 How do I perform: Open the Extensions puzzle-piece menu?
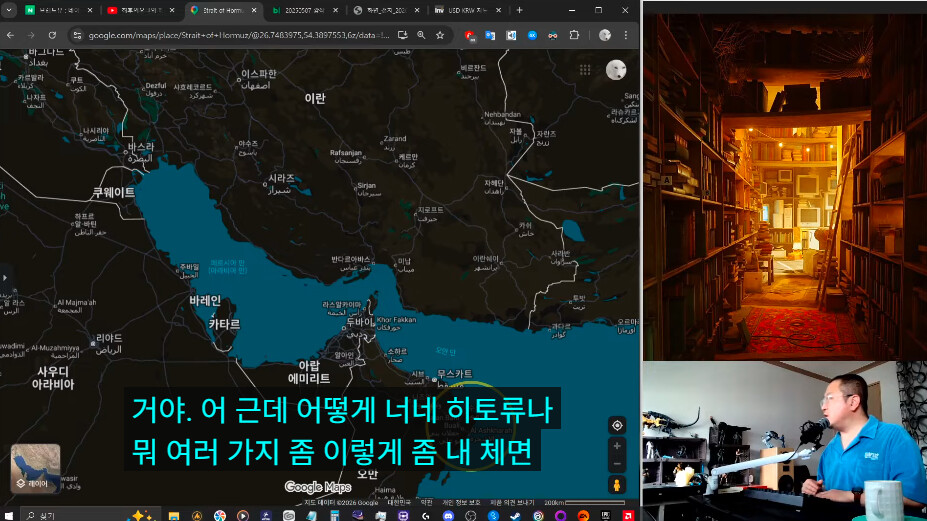[x=574, y=35]
